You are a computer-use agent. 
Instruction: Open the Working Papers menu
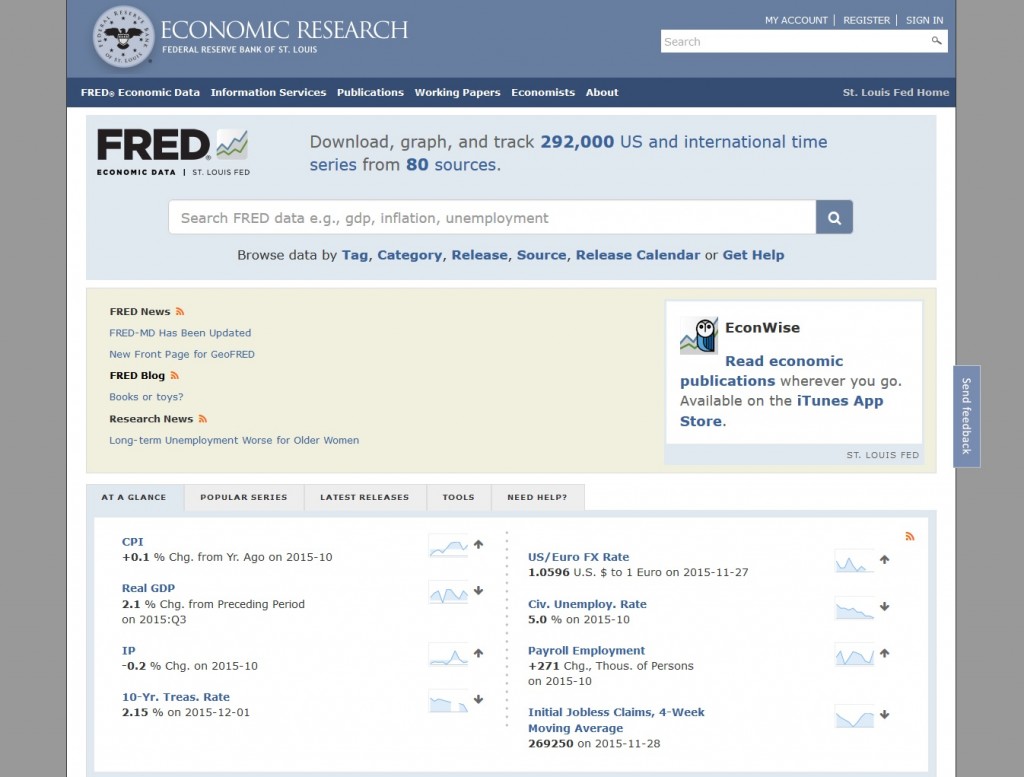point(457,93)
